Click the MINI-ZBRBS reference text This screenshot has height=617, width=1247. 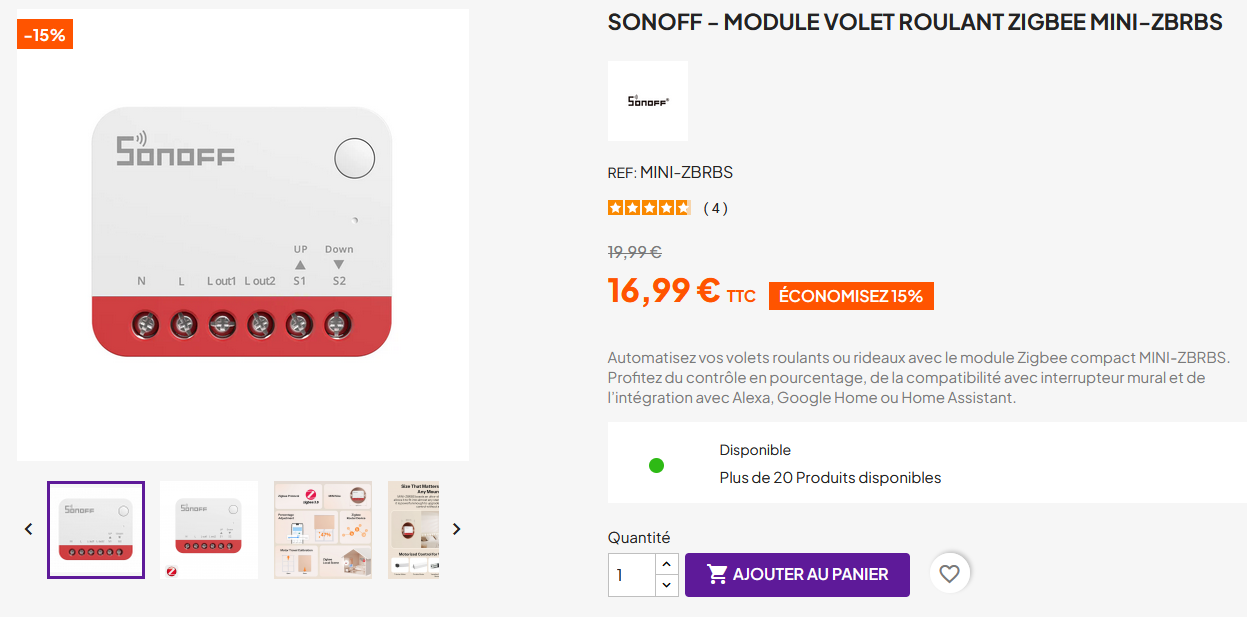coord(686,172)
